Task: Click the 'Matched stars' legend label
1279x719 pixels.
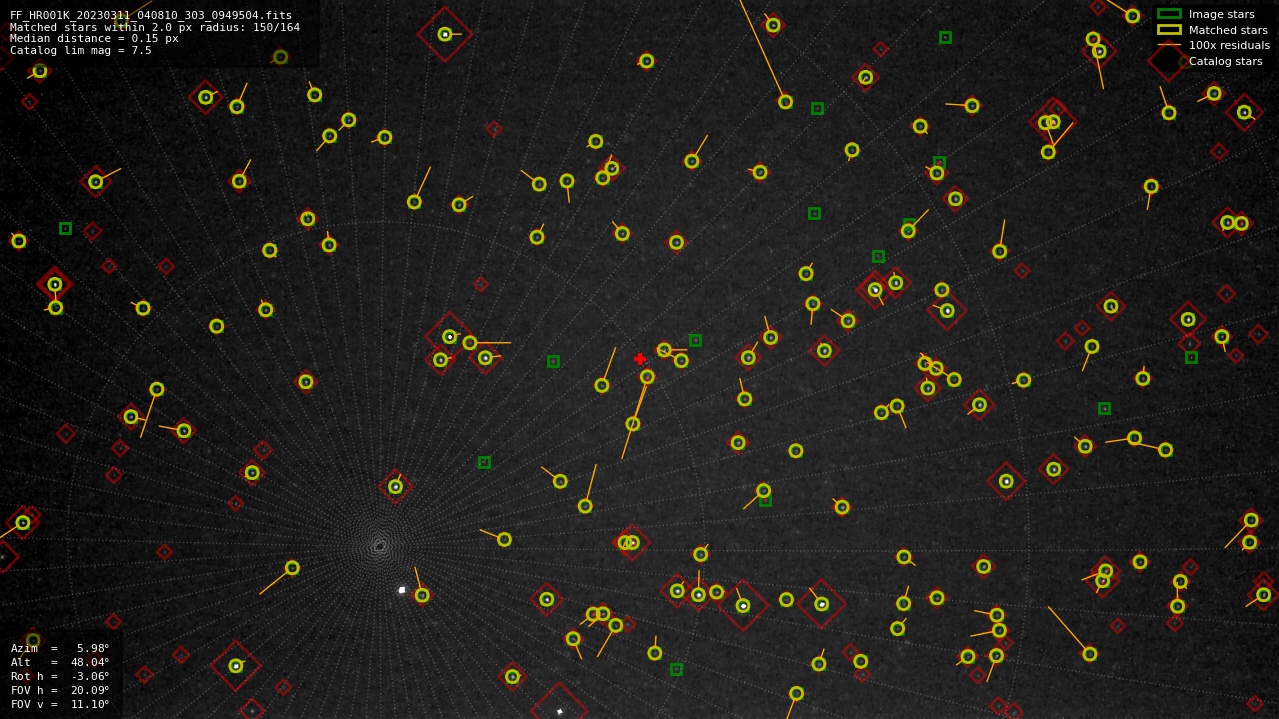Action: click(x=1228, y=30)
